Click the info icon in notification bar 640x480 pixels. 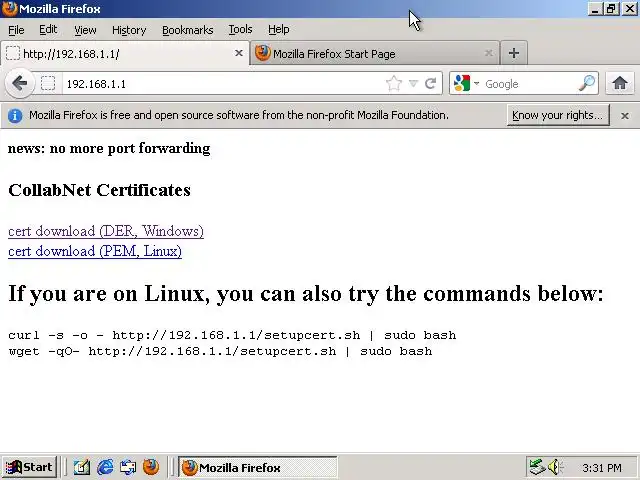15,116
